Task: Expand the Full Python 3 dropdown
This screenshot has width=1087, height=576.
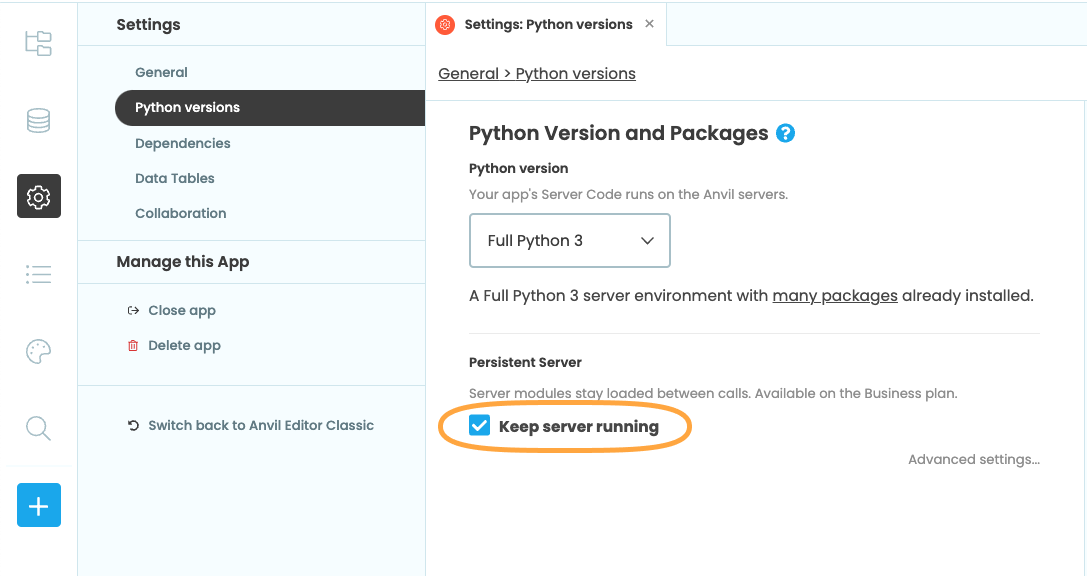Action: [x=569, y=241]
